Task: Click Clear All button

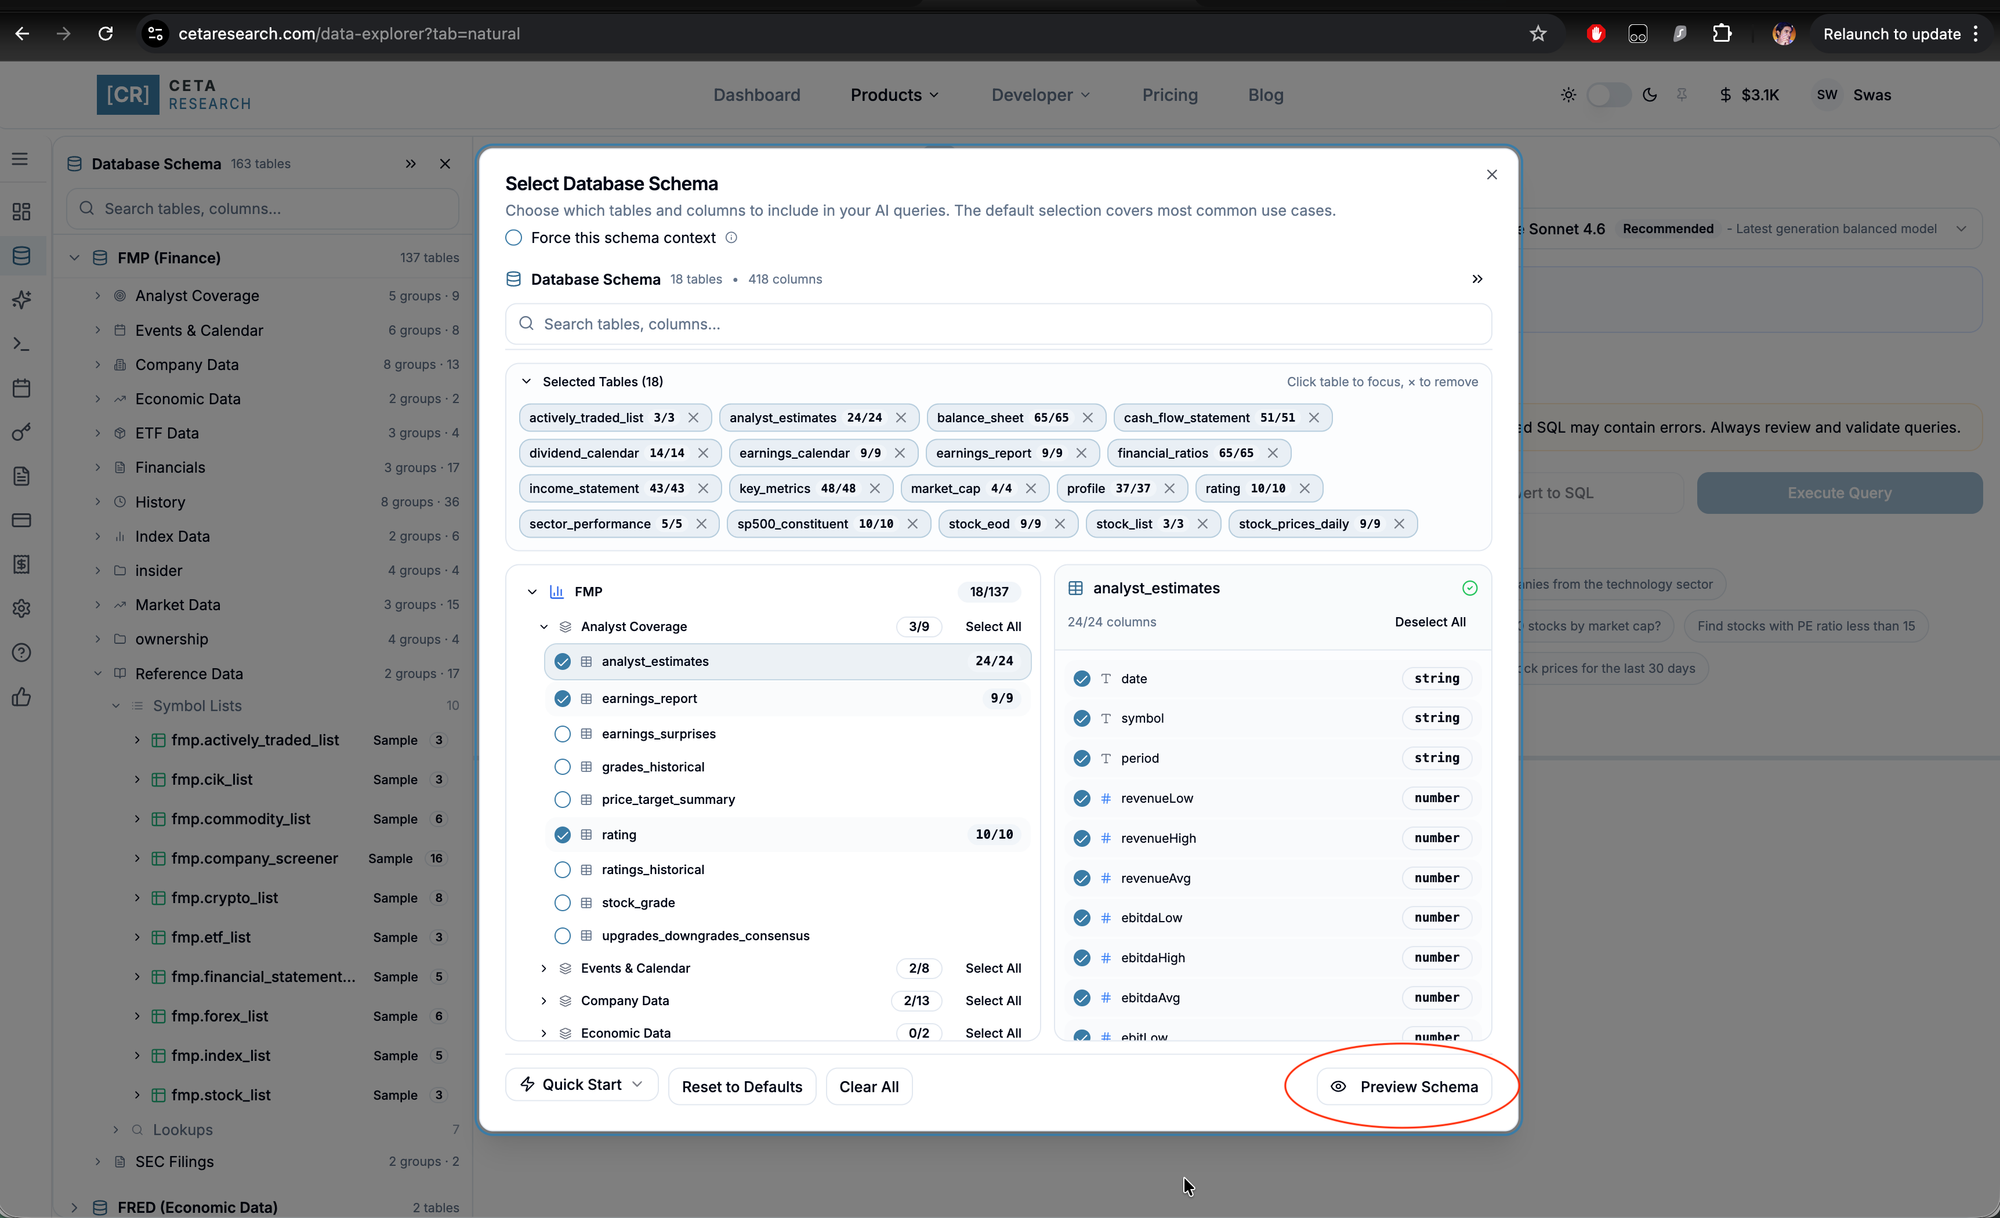Action: click(869, 1087)
